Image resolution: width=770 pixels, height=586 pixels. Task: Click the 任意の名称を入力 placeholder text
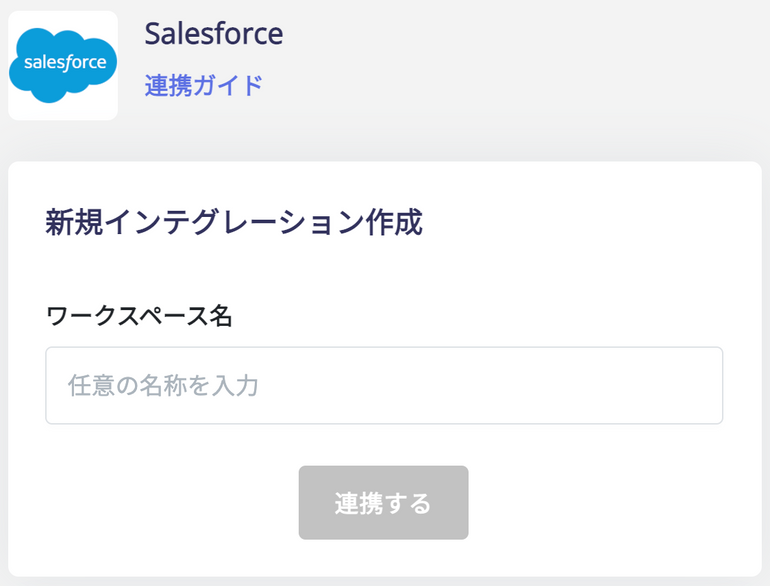click(163, 386)
